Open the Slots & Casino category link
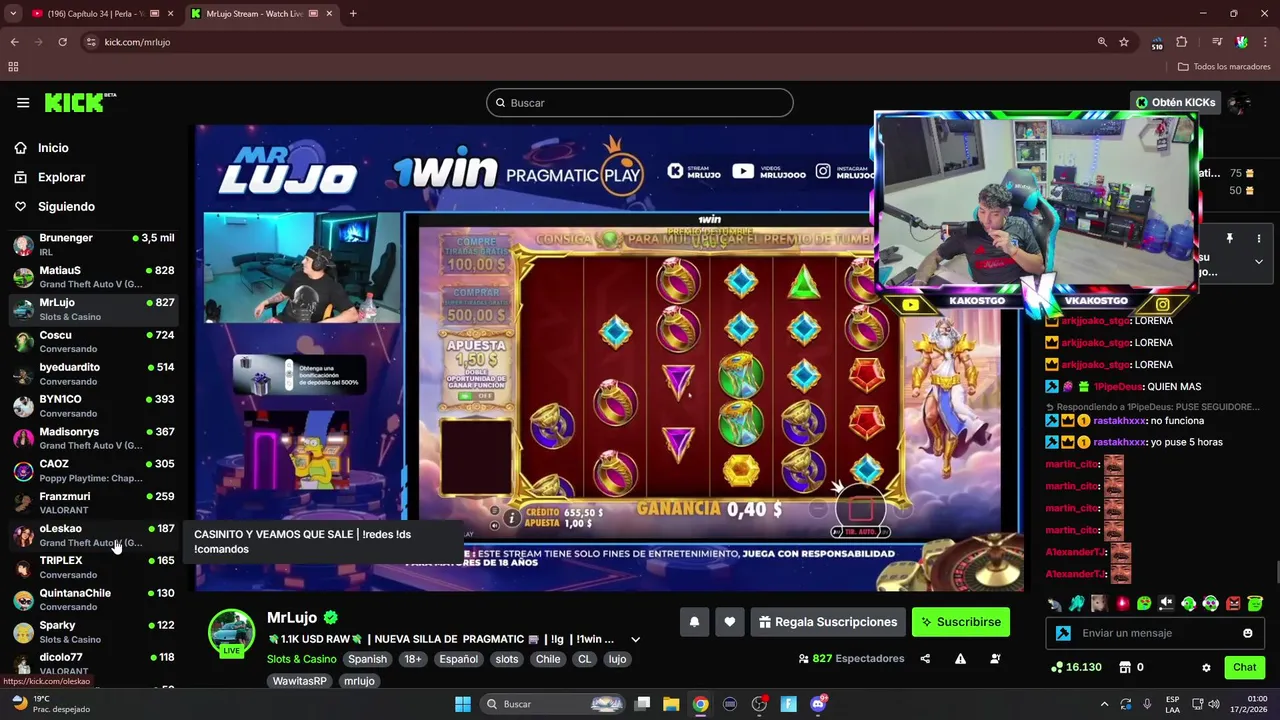Viewport: 1280px width, 720px height. pyautogui.click(x=301, y=659)
